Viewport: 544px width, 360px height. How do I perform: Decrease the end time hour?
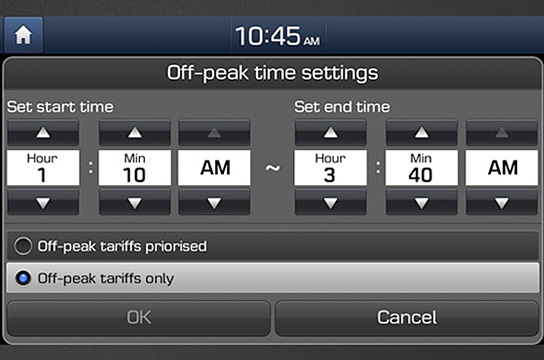[x=330, y=202]
